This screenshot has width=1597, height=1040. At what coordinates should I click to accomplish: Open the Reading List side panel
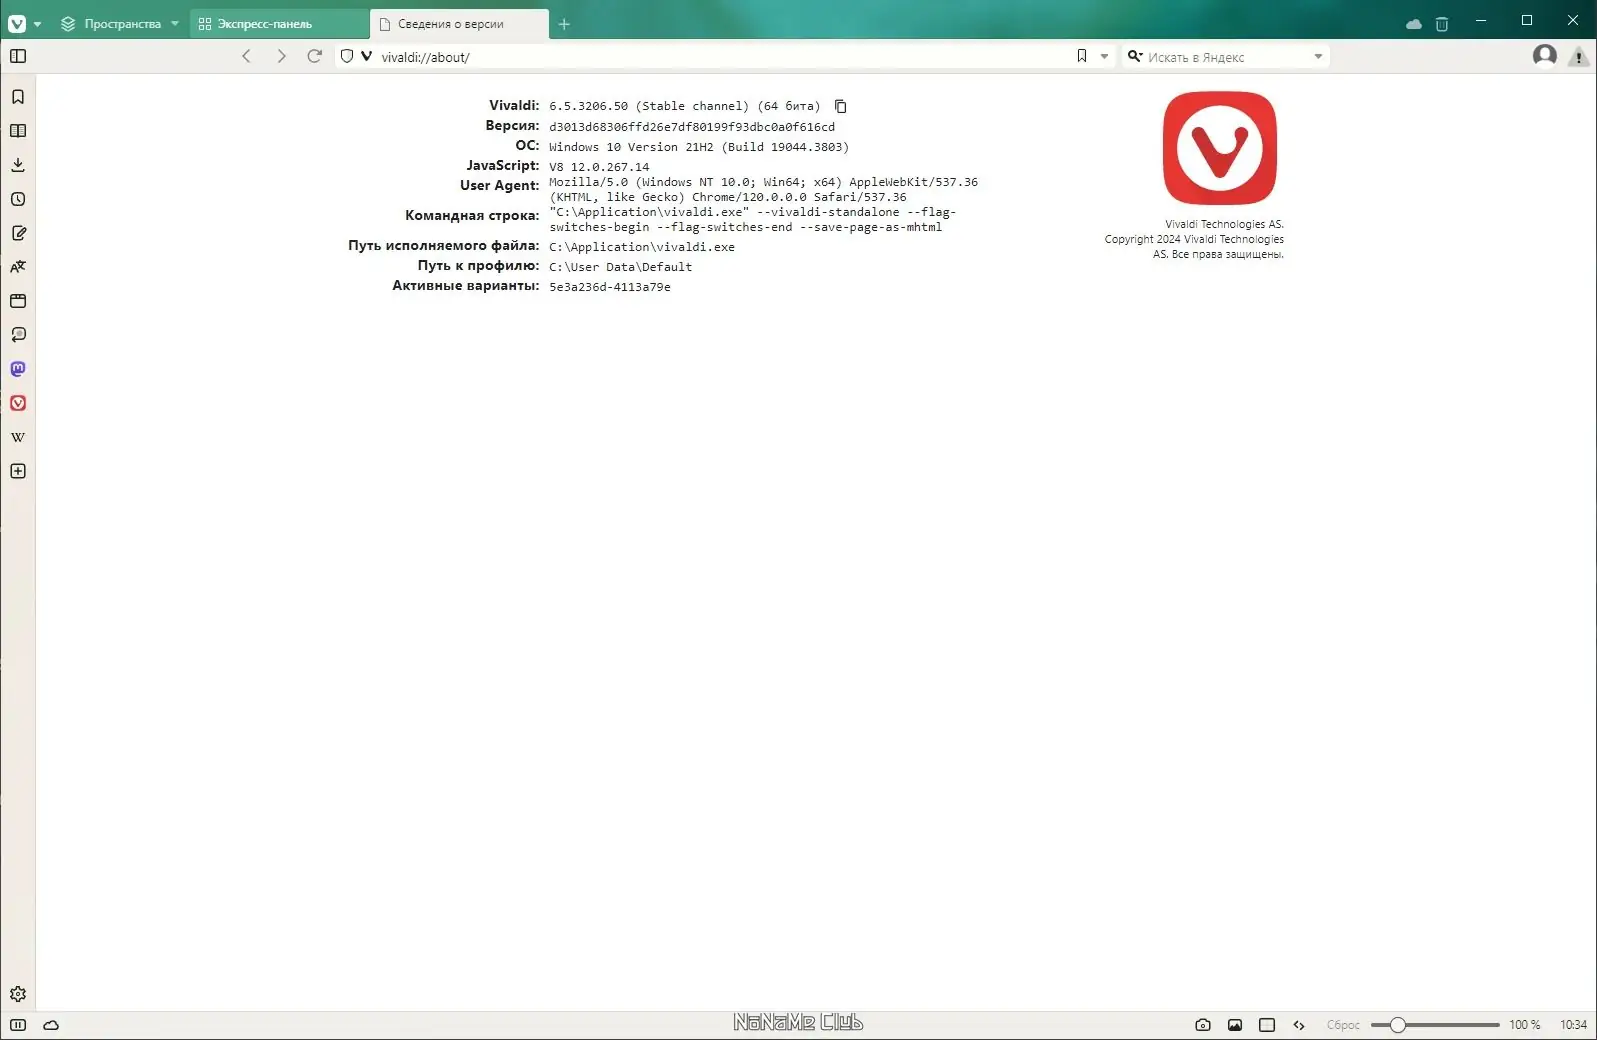point(18,131)
